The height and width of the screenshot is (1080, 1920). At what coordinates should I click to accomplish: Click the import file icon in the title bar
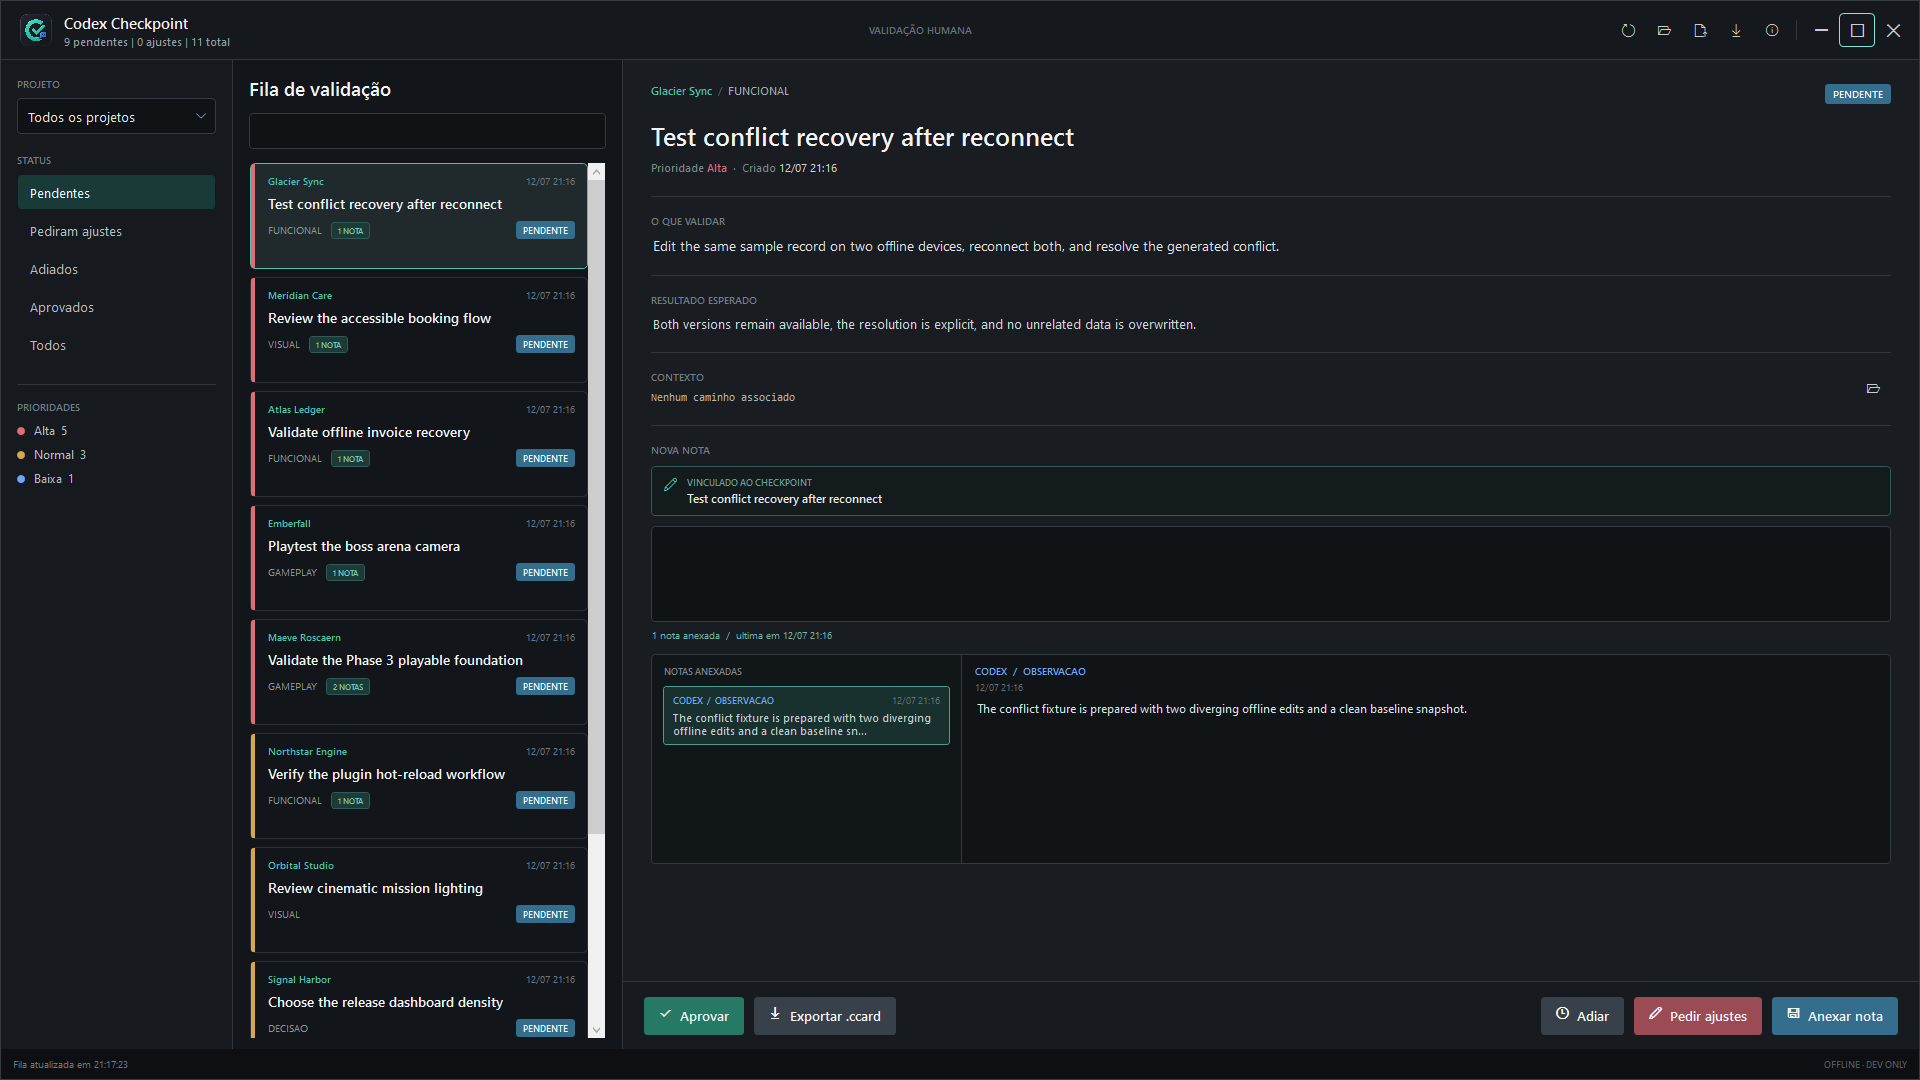[1700, 31]
